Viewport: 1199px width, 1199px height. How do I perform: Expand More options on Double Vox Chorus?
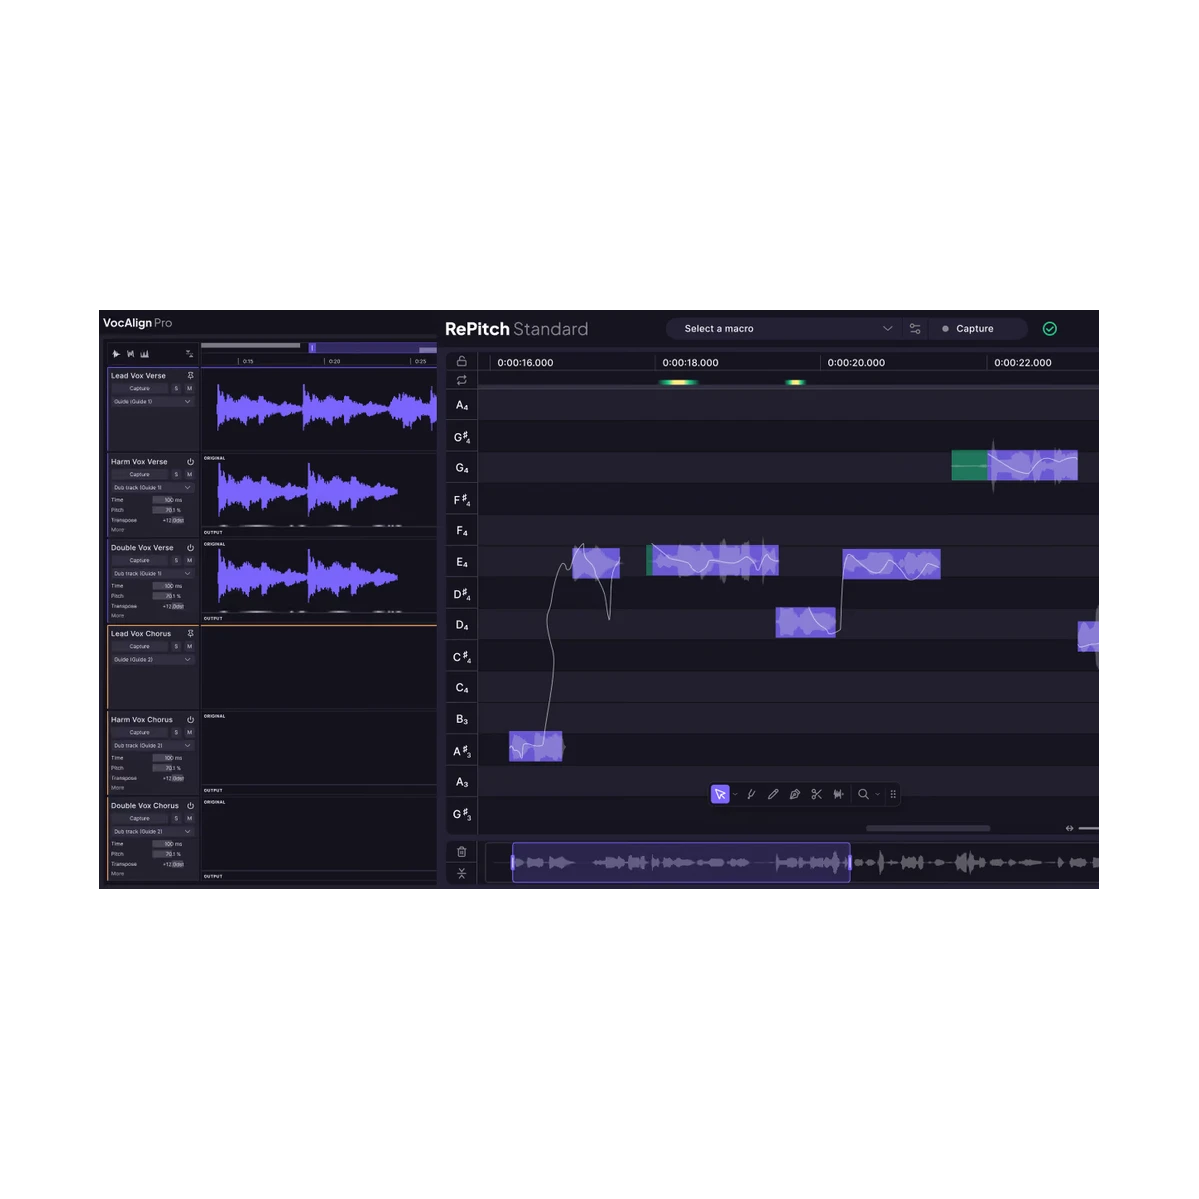(117, 873)
